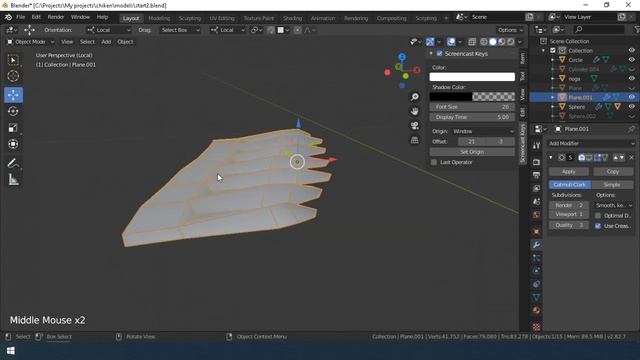Viewport: 640px width, 360px height.
Task: Hide the noga object via eye icon
Action: pos(632,78)
